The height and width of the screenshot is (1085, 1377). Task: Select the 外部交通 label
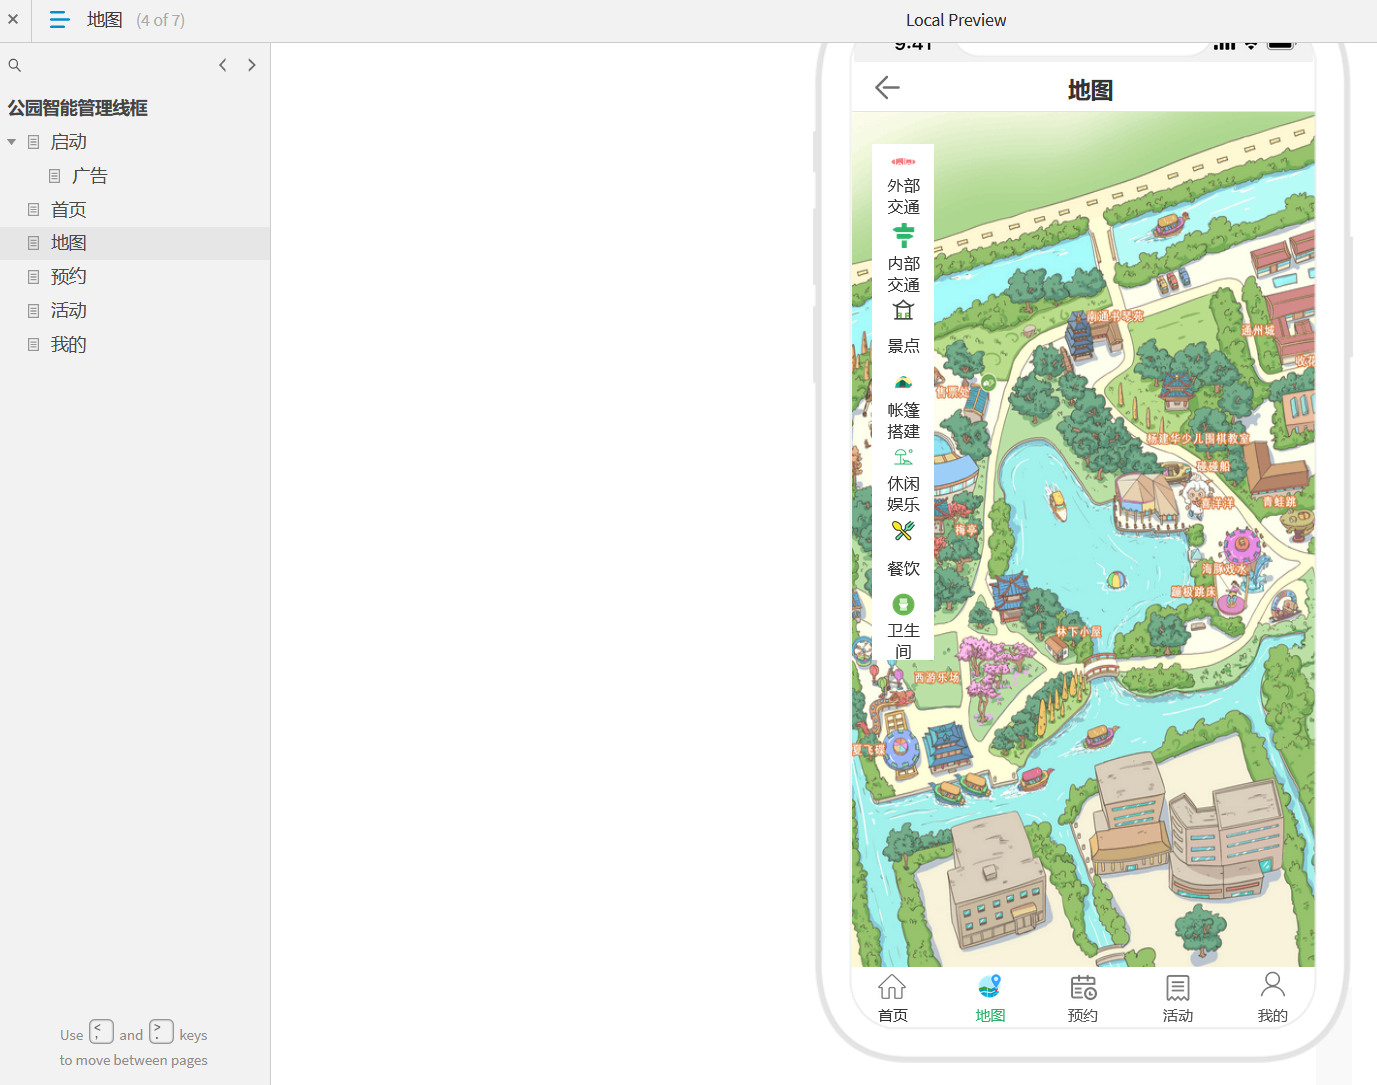[903, 196]
